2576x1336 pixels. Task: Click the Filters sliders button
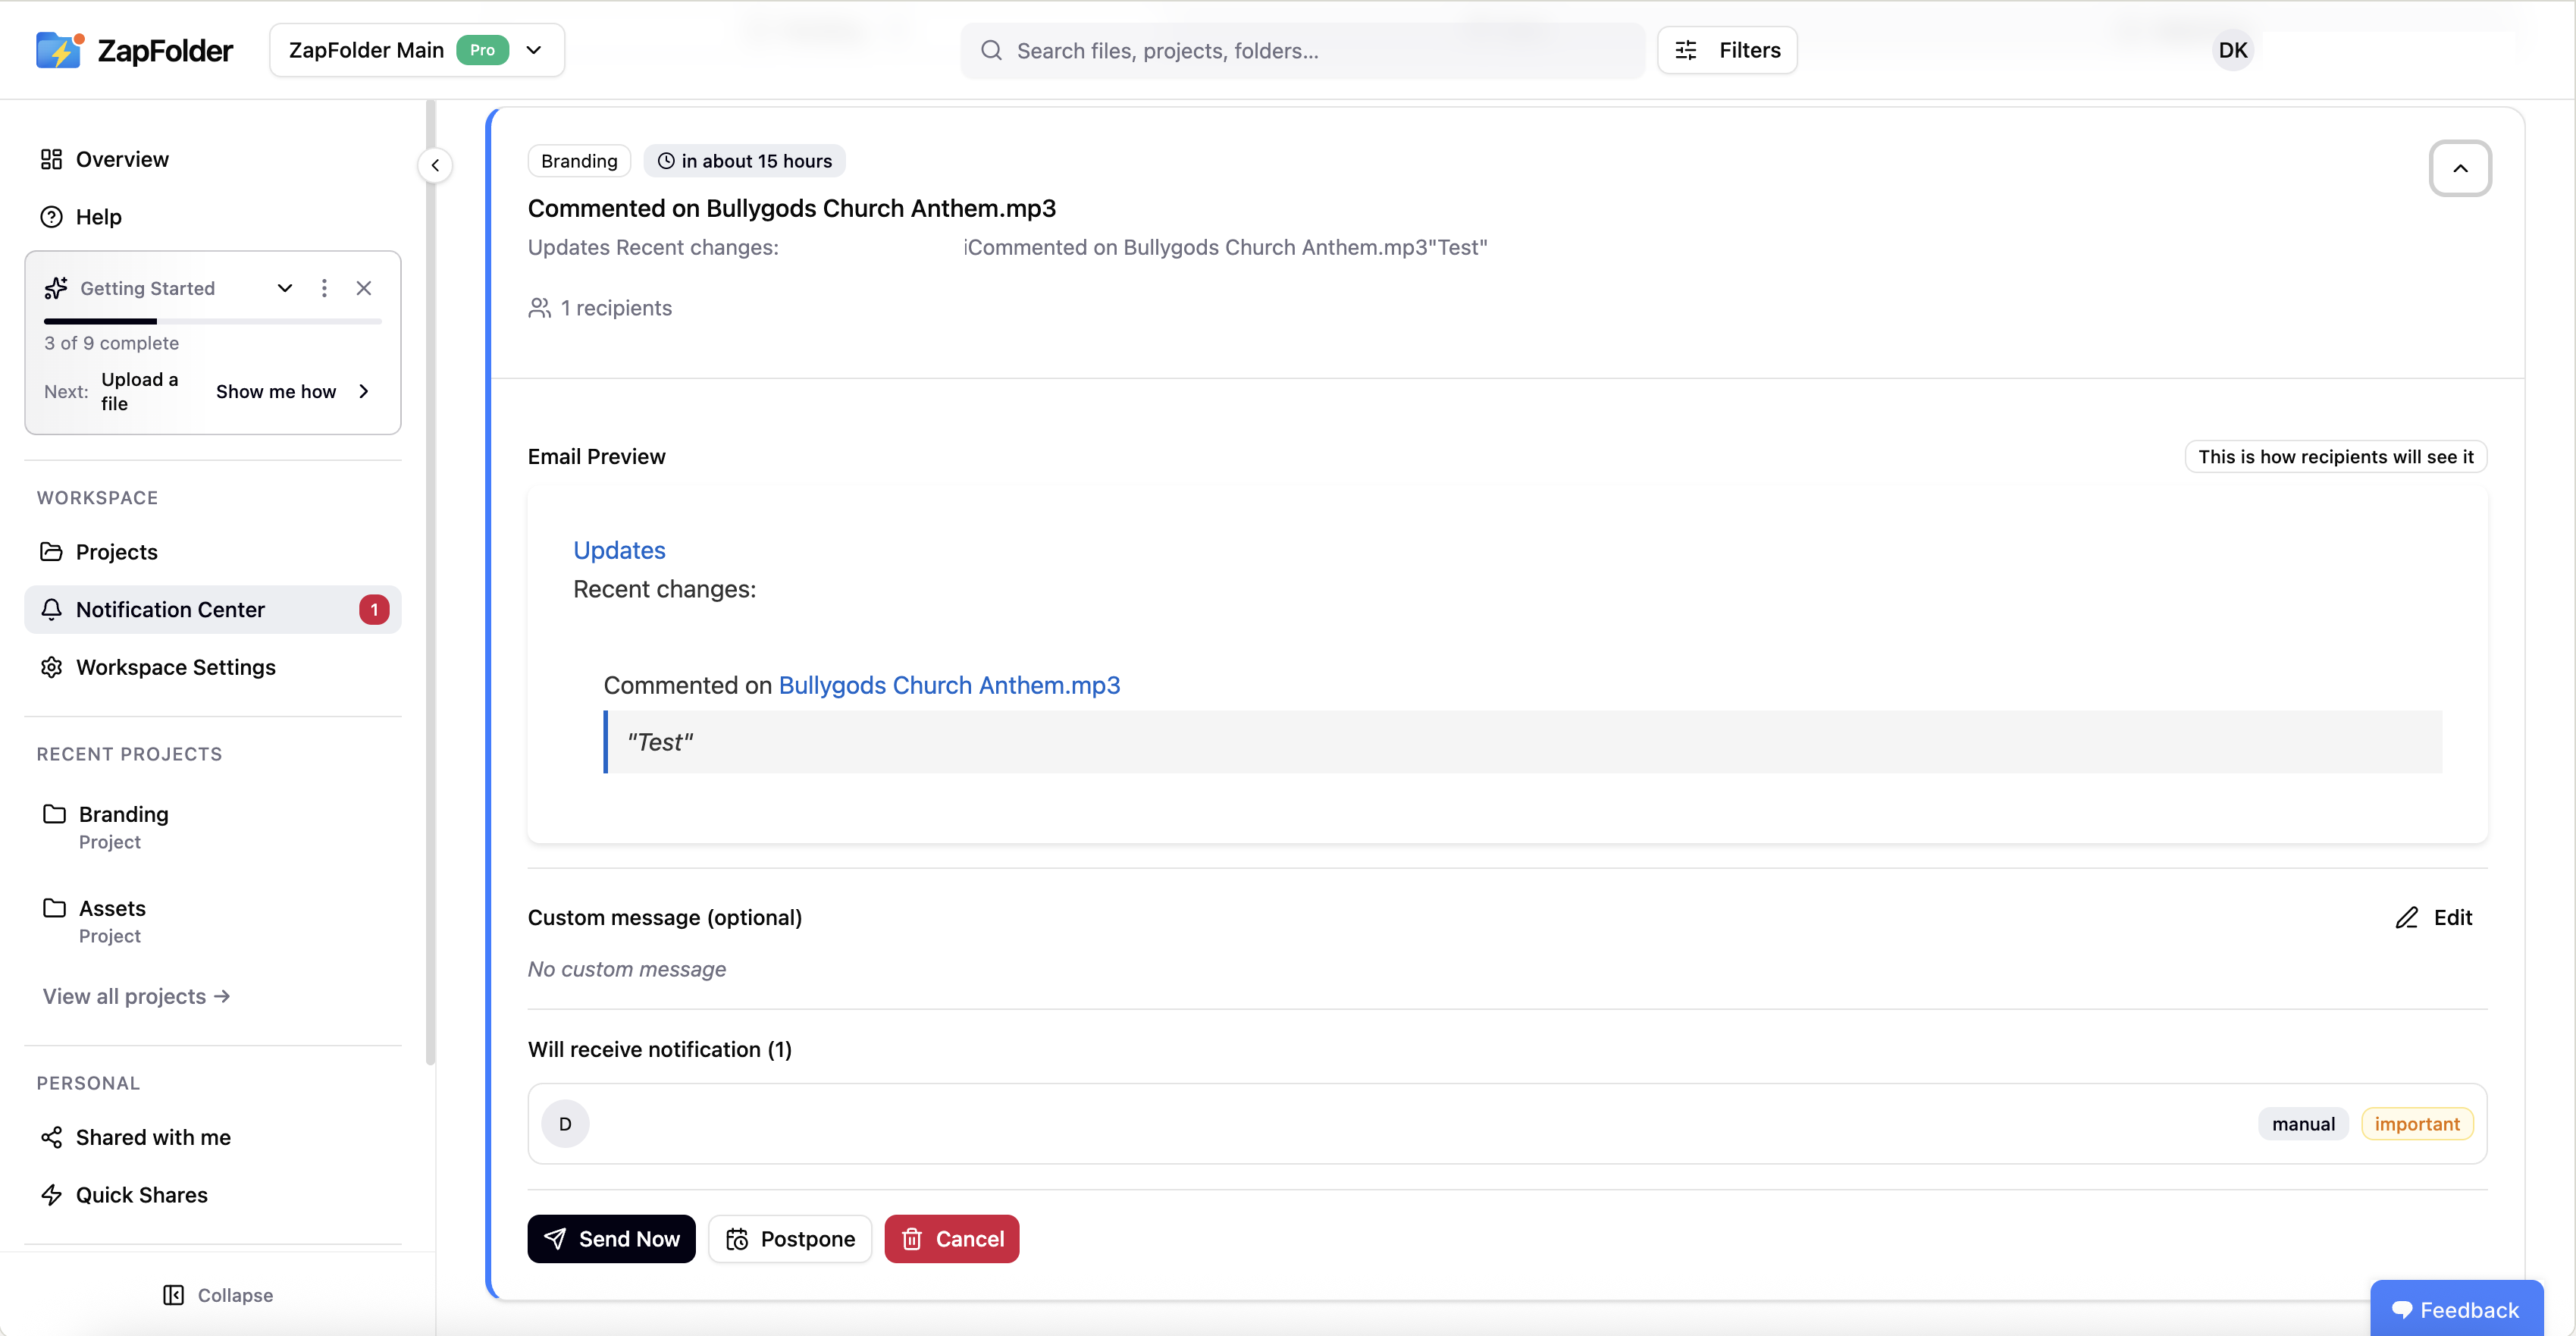coord(1727,50)
